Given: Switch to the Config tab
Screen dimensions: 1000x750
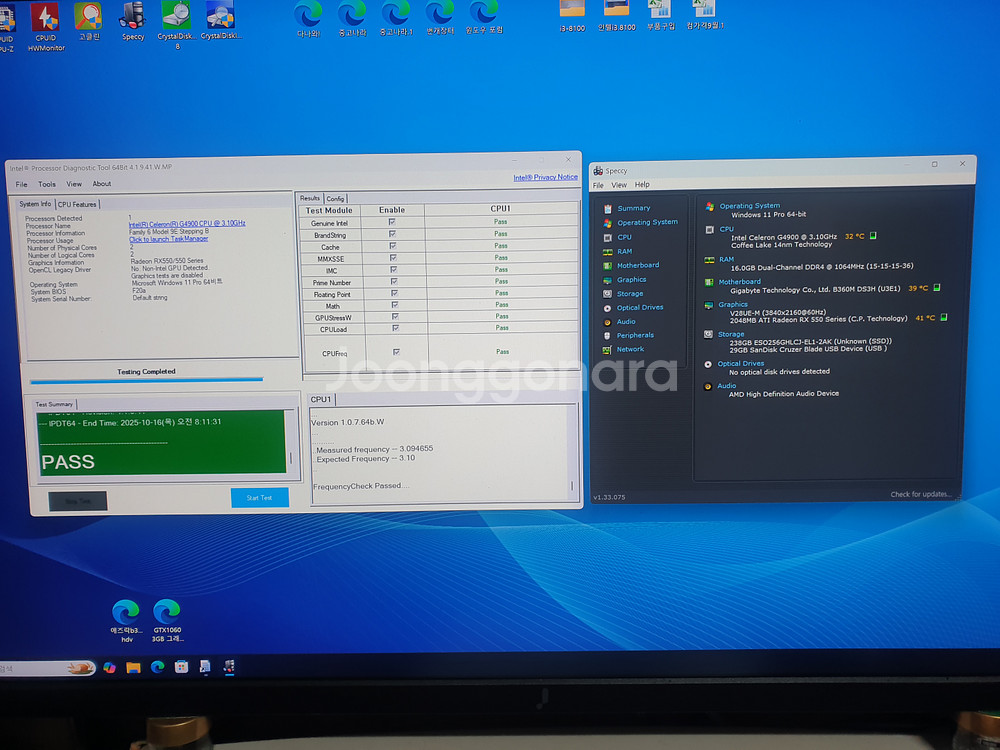Looking at the screenshot, I should pos(335,198).
